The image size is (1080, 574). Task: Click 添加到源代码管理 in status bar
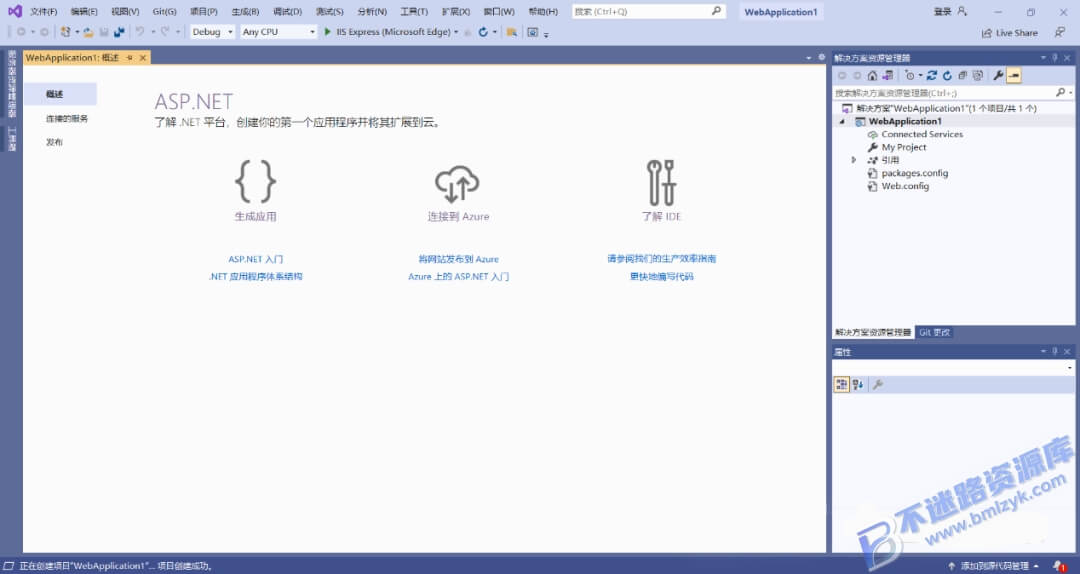pos(994,566)
